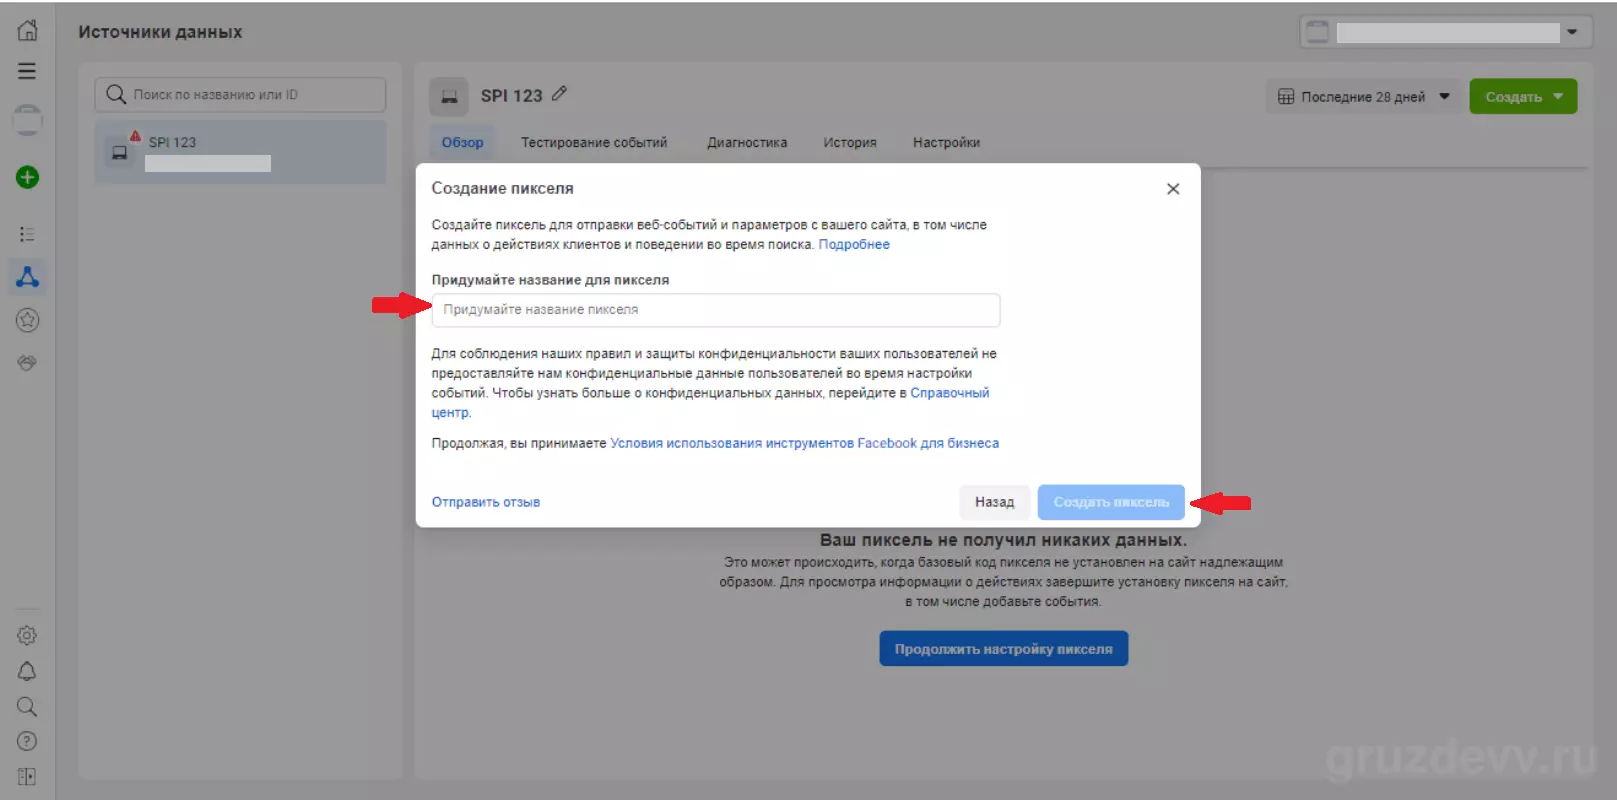Open the Диагностика tab

coord(747,143)
